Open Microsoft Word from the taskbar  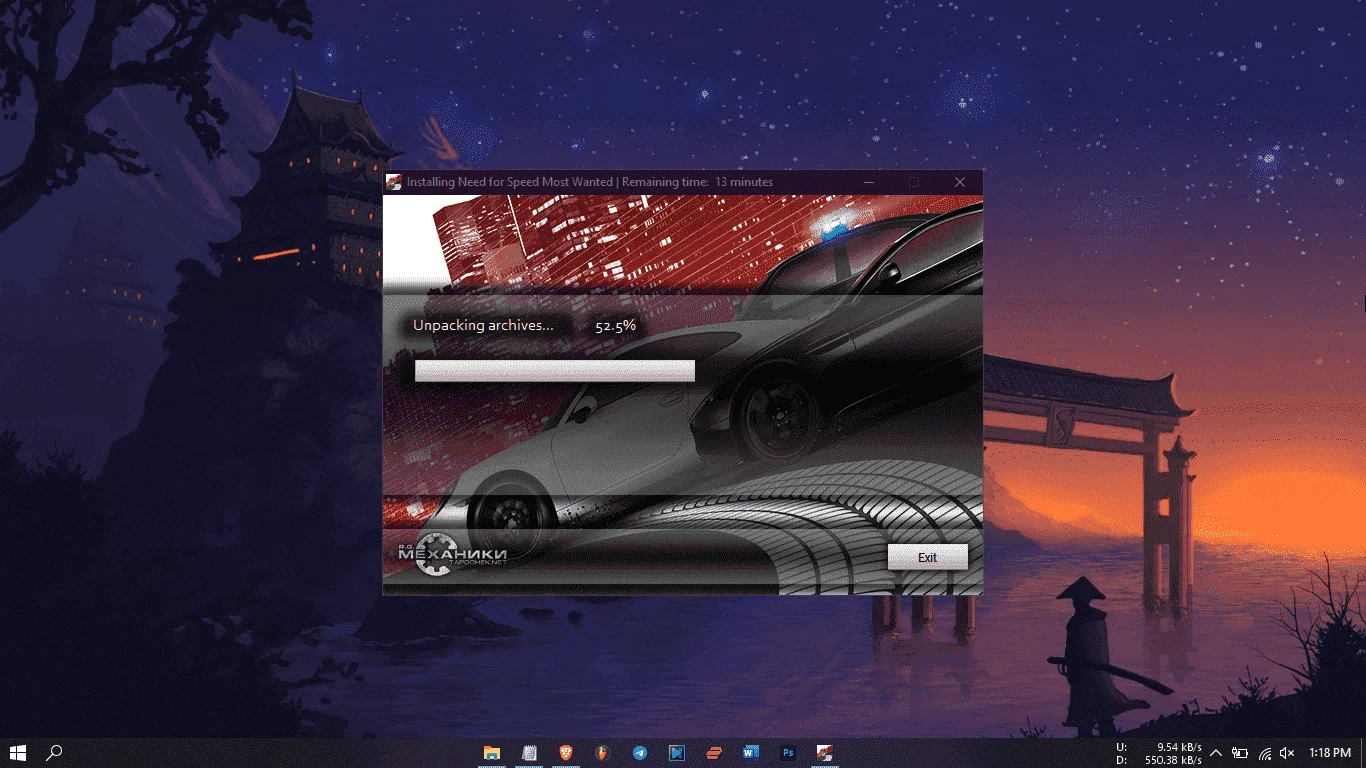pos(751,753)
